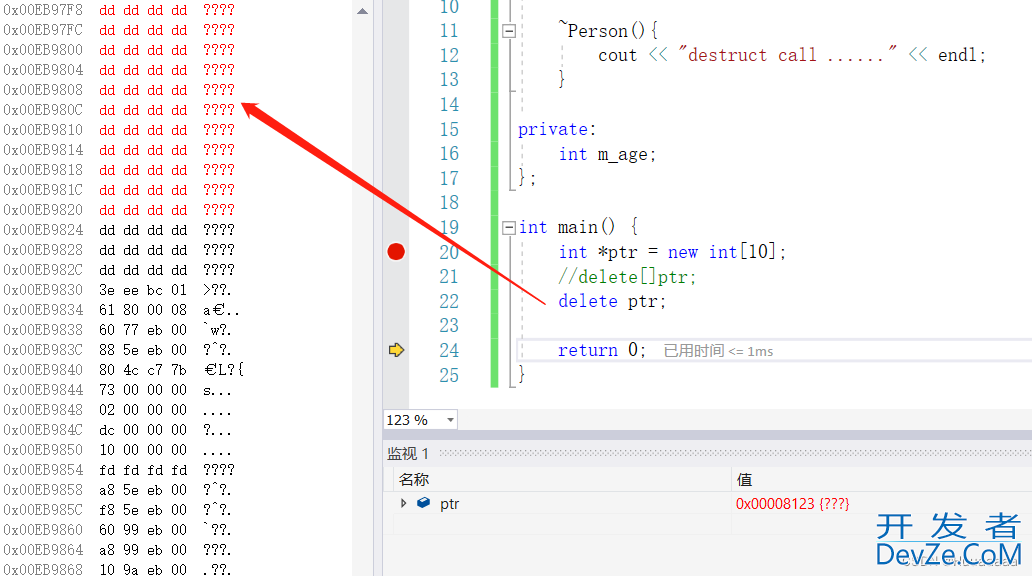
Task: Click memory address 0x00EB97F8
Action: coord(43,10)
